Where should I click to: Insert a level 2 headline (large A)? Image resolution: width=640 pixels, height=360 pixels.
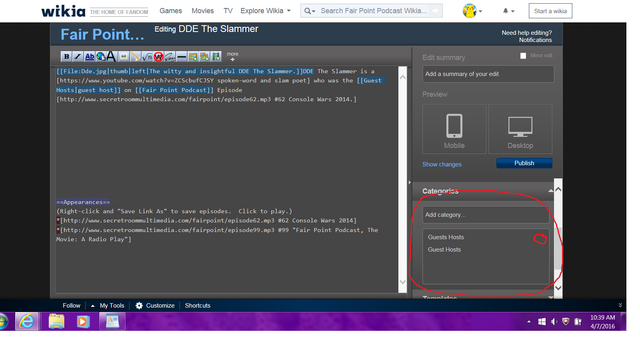[x=111, y=57]
